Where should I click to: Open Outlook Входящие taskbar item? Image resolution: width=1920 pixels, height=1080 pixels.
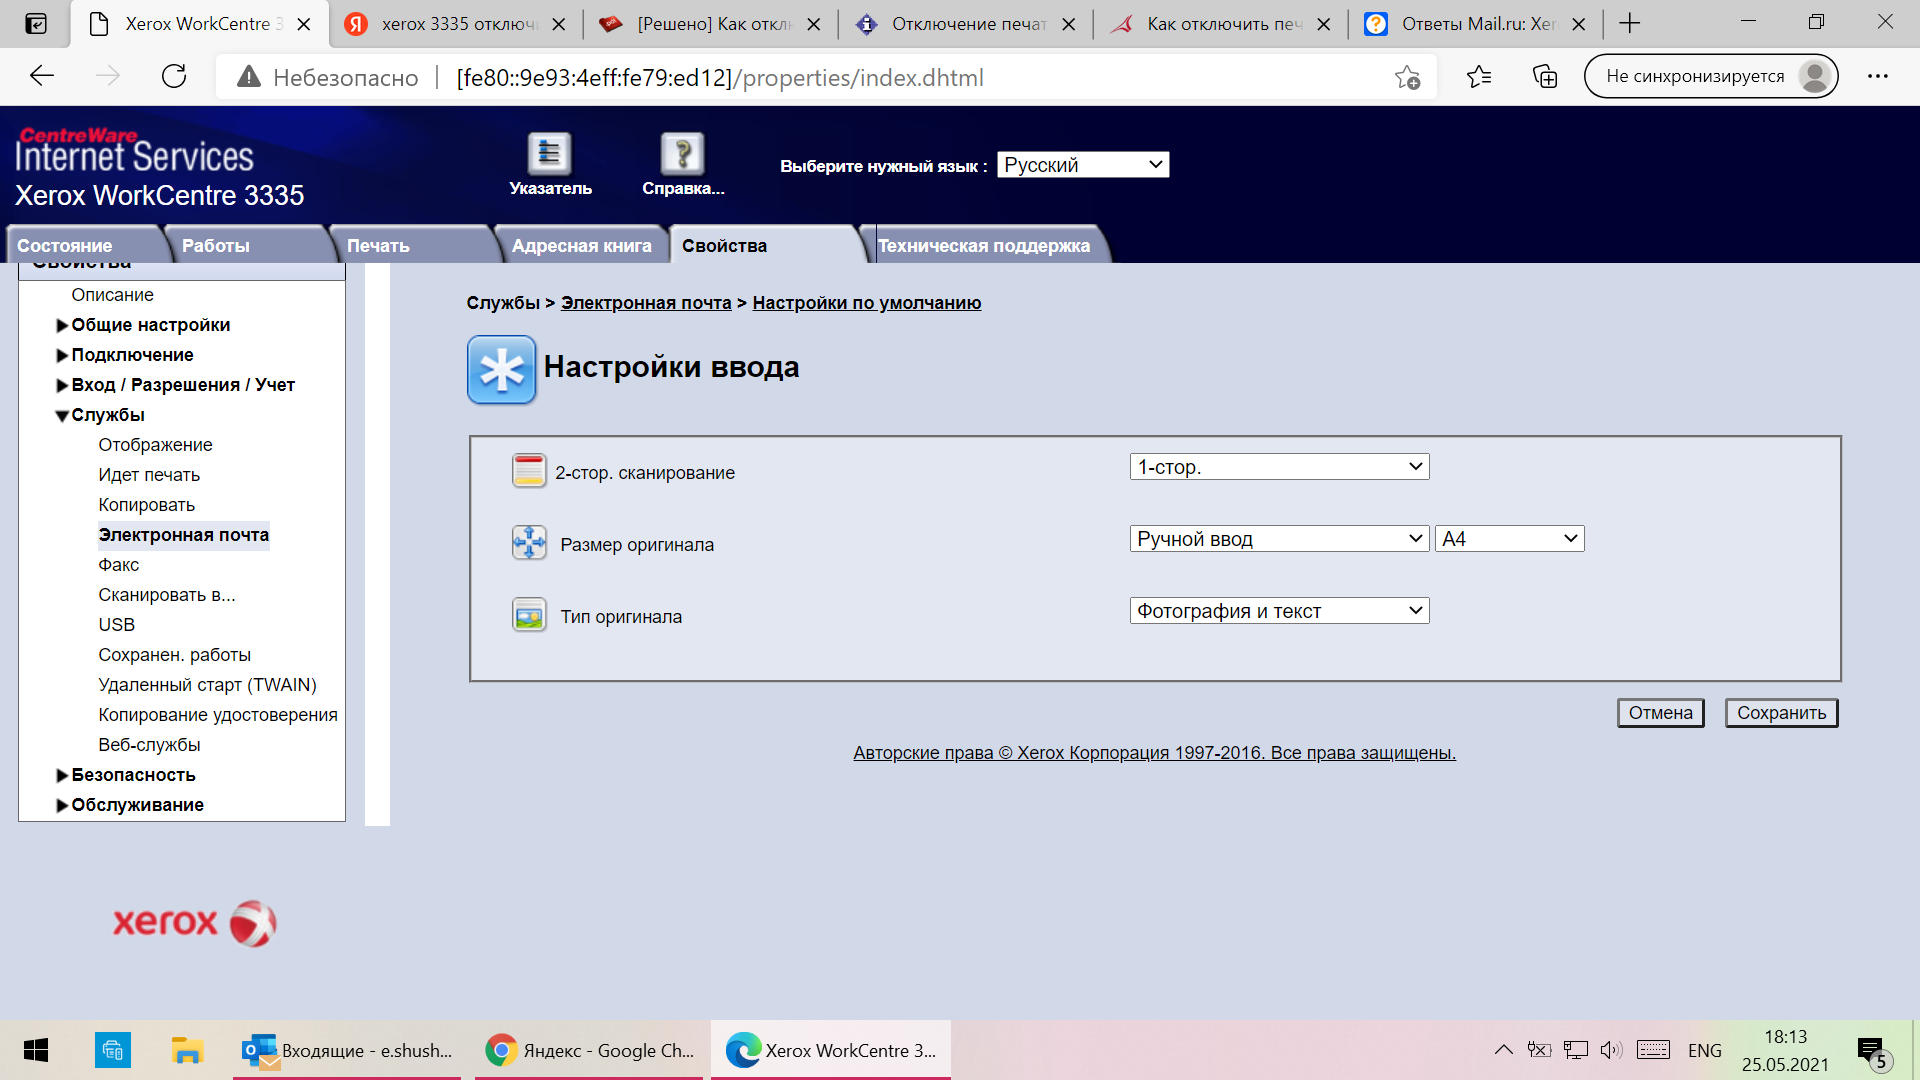[x=347, y=1050]
